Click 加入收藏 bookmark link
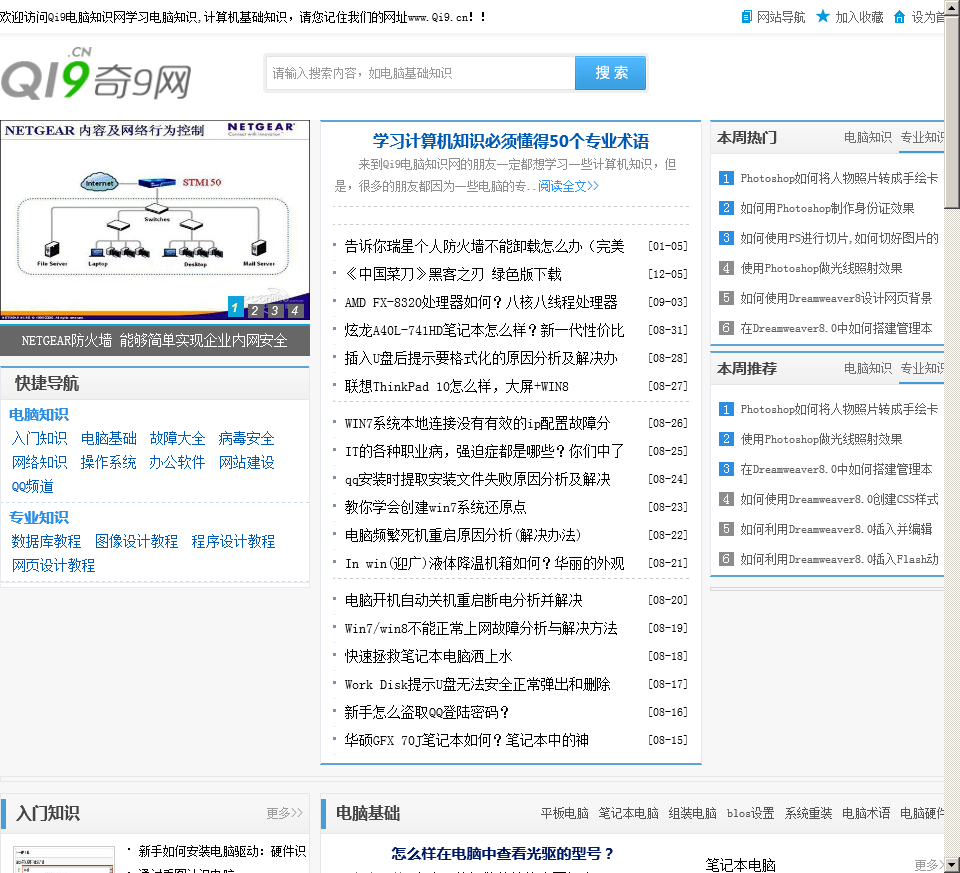960x873 pixels. point(859,17)
